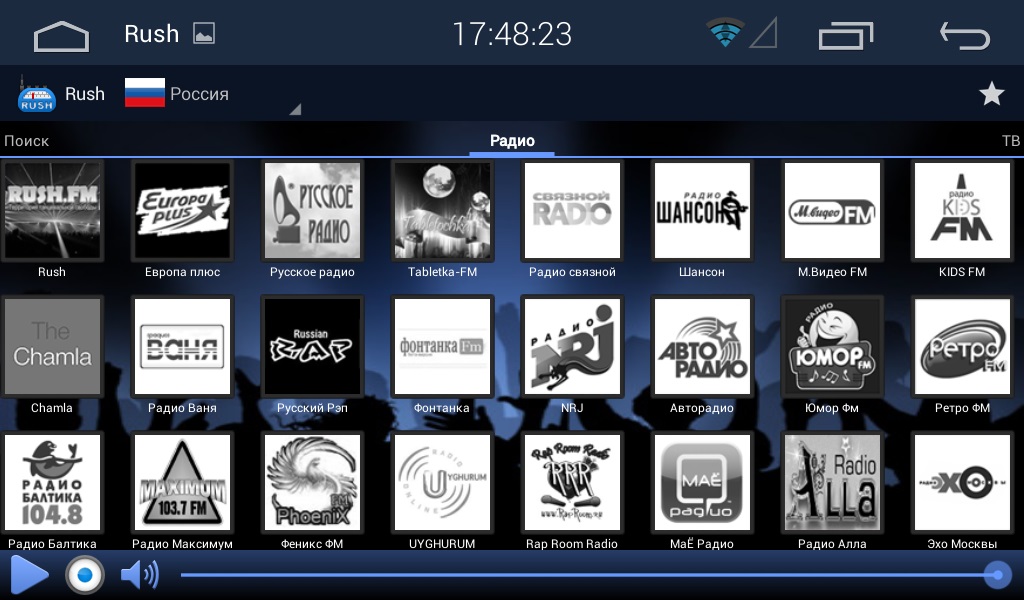The width and height of the screenshot is (1024, 600).
Task: Tap the Android home button
Action: (x=61, y=36)
